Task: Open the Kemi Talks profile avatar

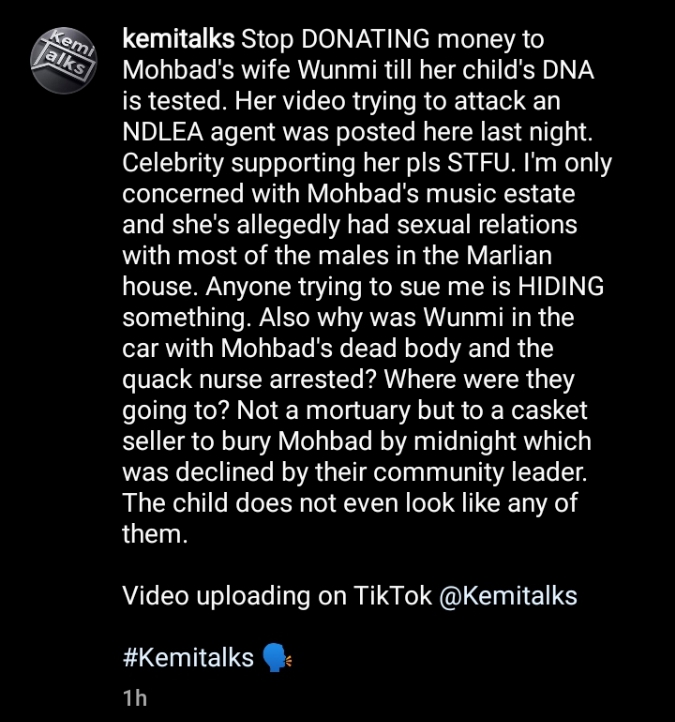Action: click(x=64, y=60)
